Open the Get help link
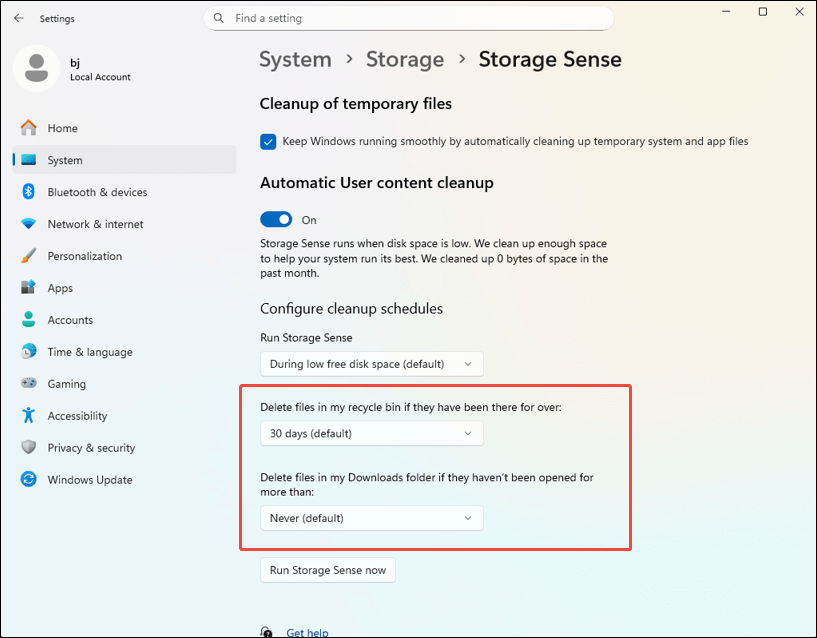This screenshot has width=817, height=638. (x=307, y=632)
